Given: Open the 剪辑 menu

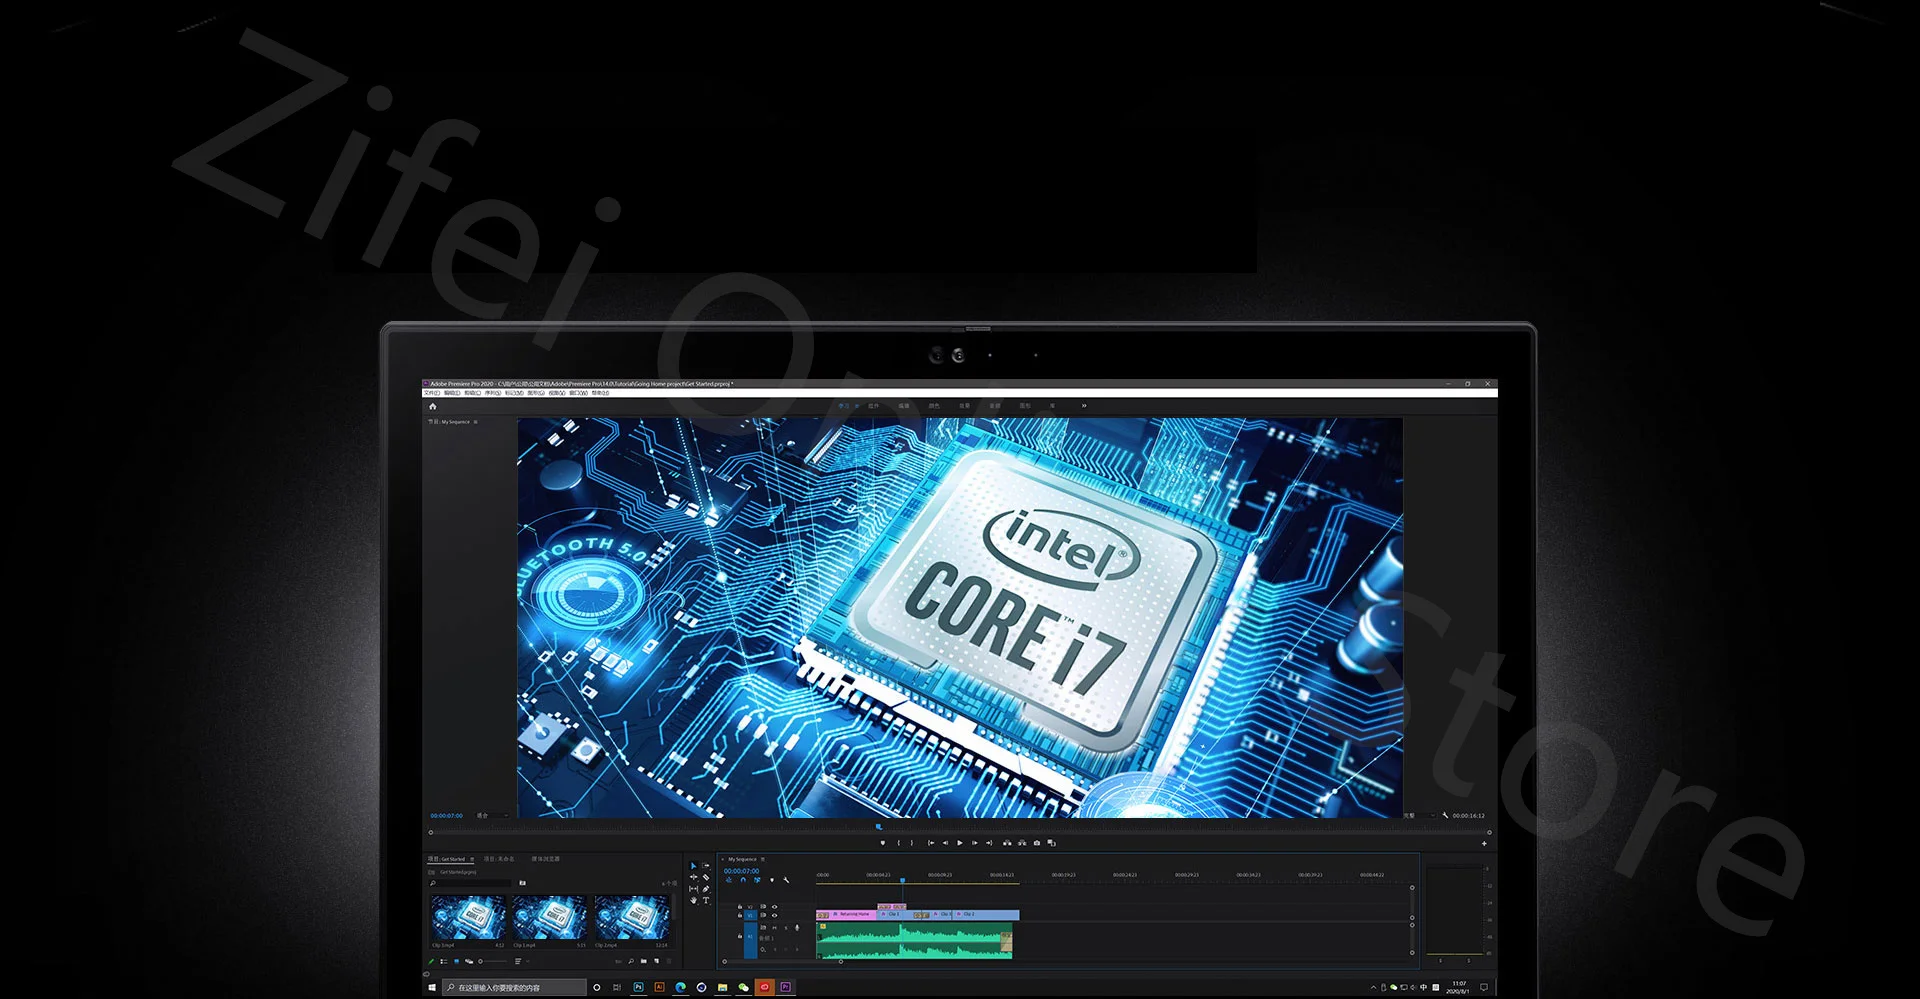Looking at the screenshot, I should 472,393.
